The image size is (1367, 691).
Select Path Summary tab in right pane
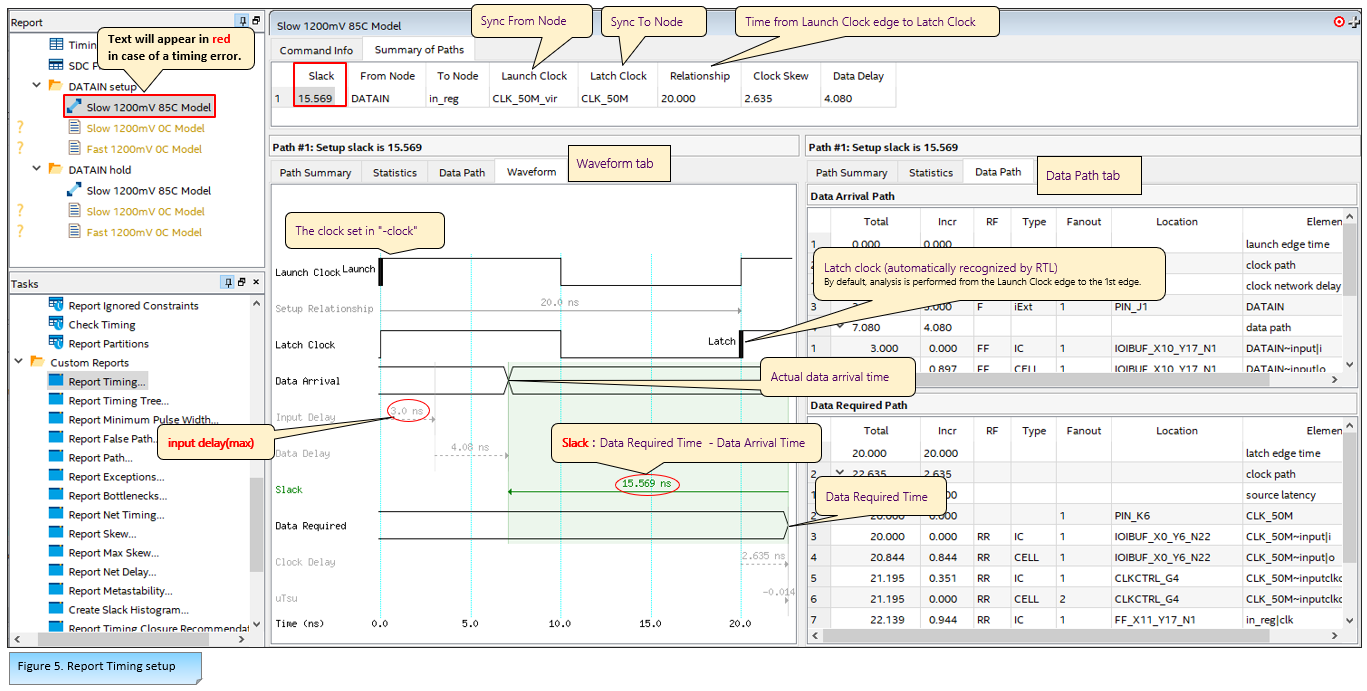[x=851, y=173]
